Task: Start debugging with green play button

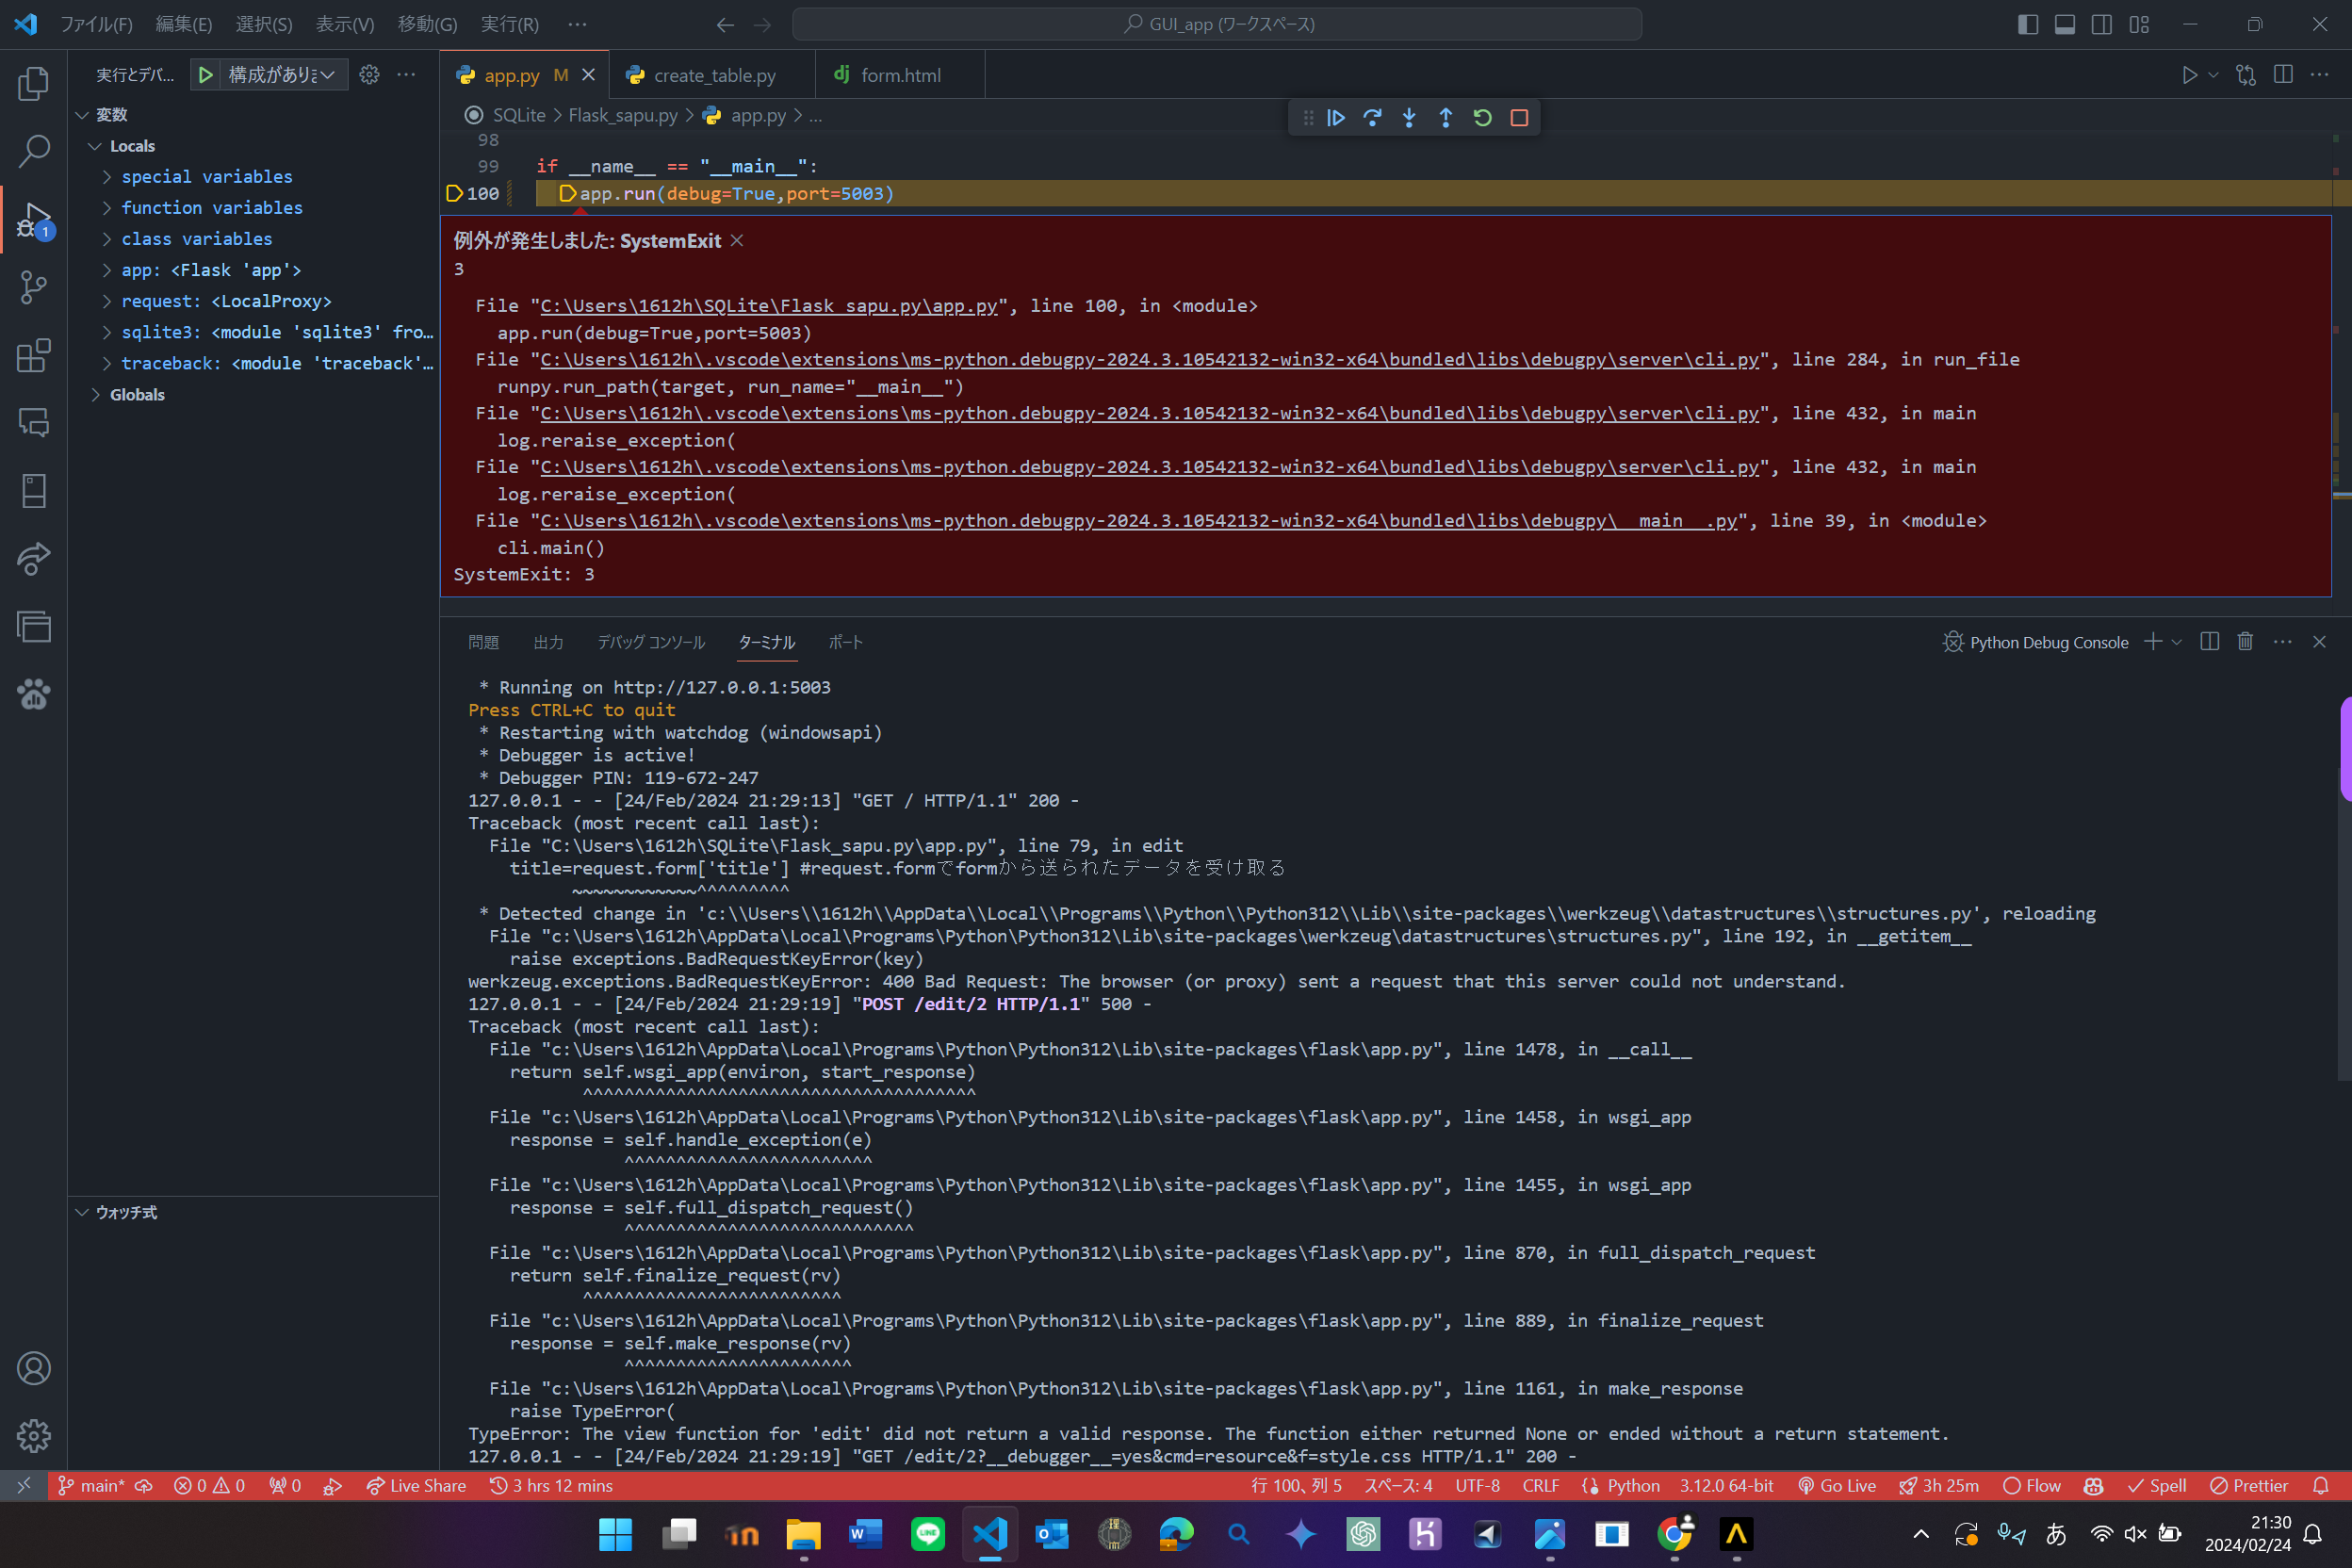Action: point(205,75)
